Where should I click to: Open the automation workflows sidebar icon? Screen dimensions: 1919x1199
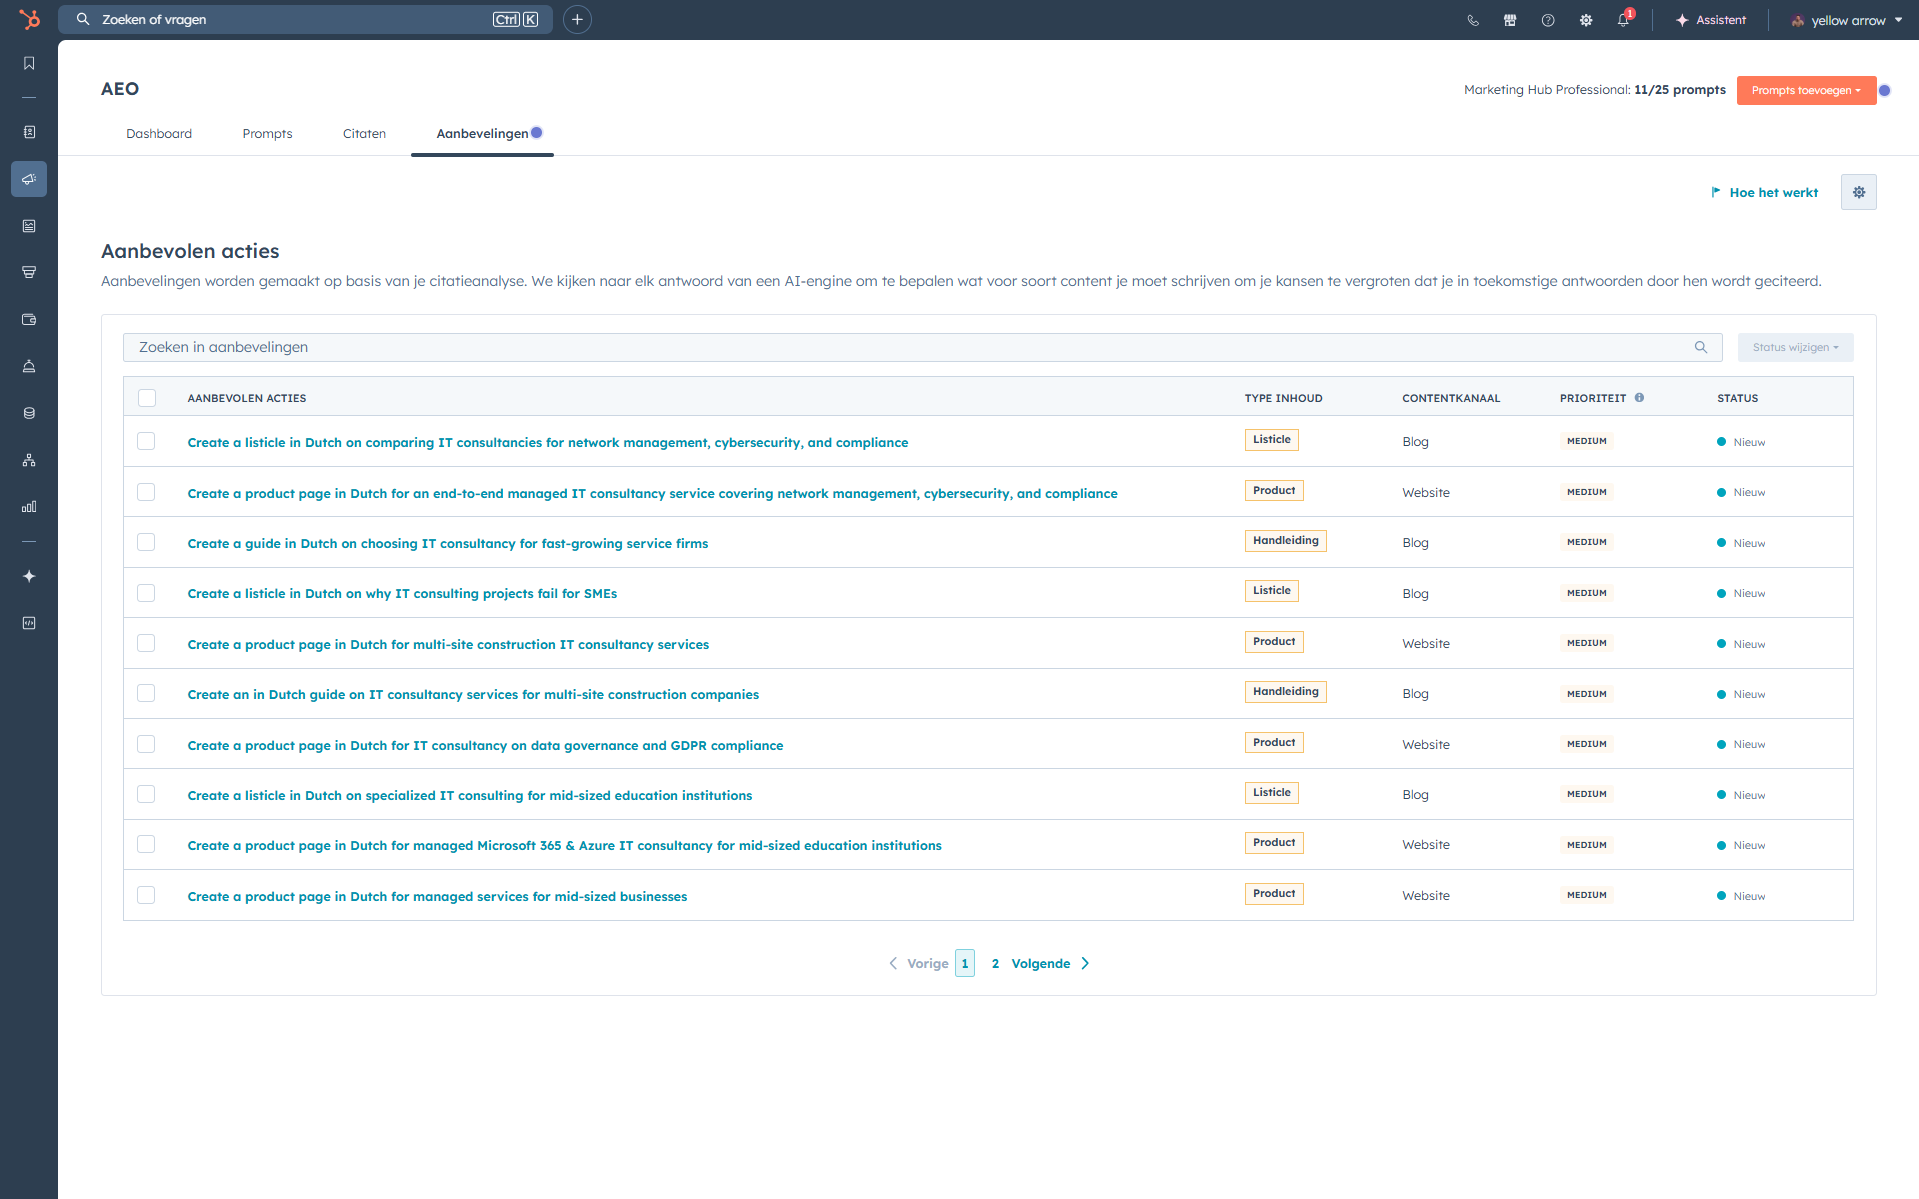coord(29,460)
